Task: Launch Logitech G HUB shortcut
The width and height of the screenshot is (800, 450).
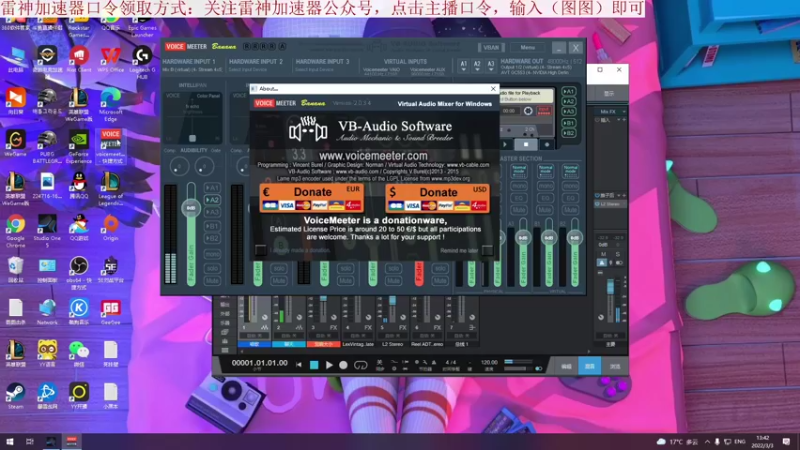Action: (142, 60)
